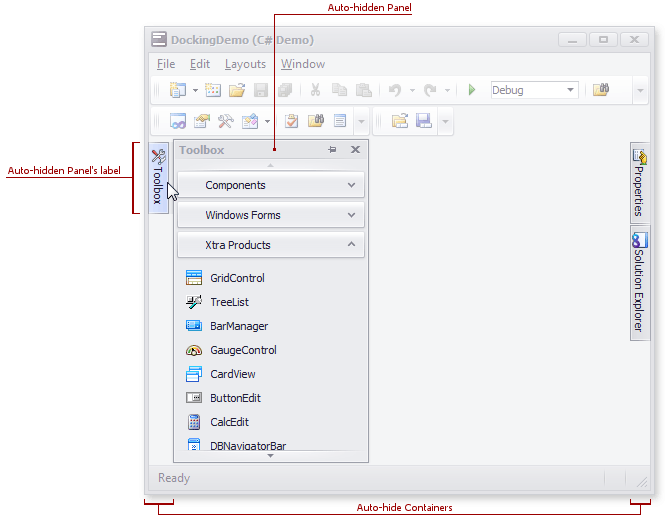This screenshot has height=517, width=665.
Task: Pin the Toolbox panel with pushpin
Action: tap(332, 150)
